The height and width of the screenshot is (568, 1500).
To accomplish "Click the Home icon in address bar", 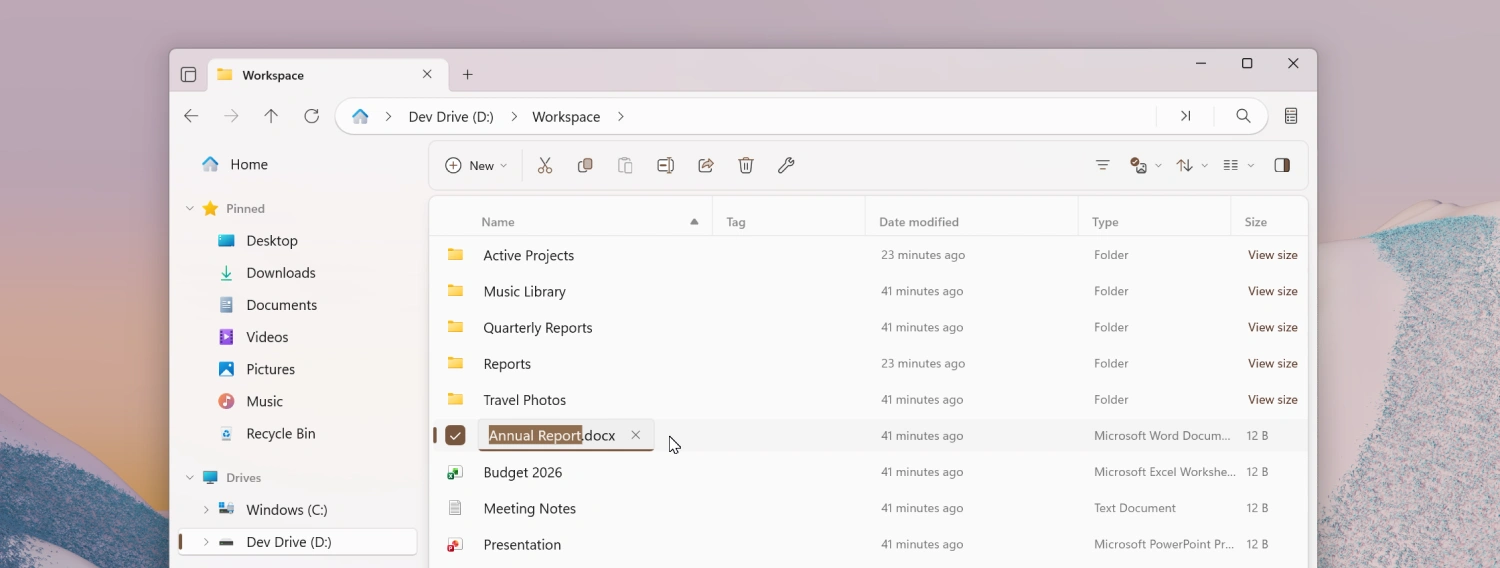I will click(360, 116).
